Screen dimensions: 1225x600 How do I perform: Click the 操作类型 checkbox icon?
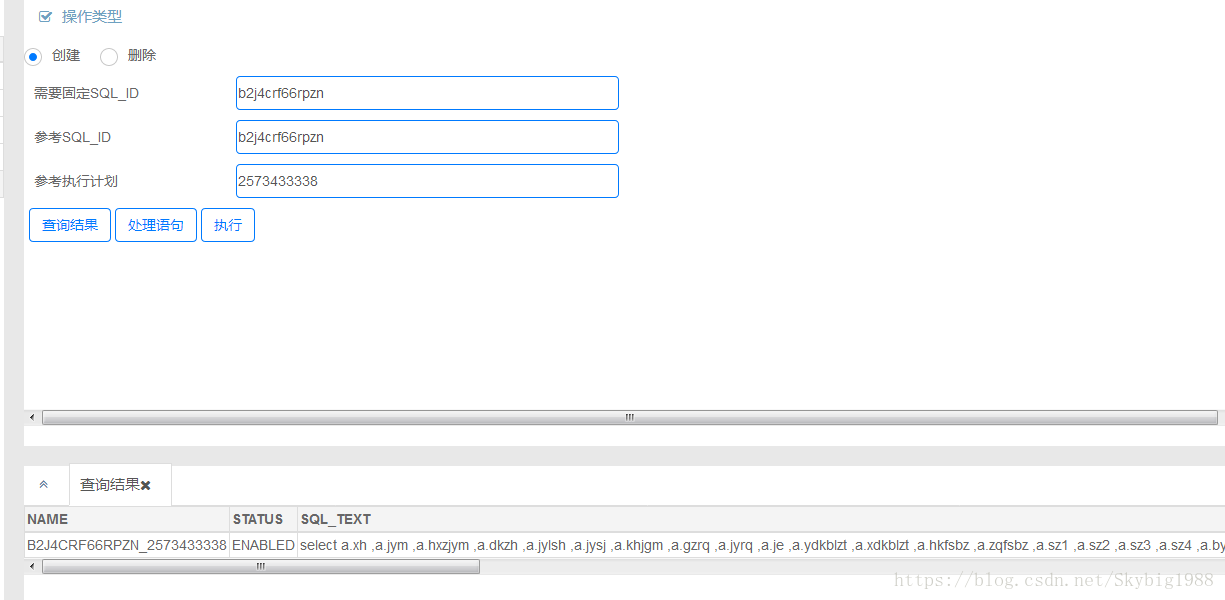[x=45, y=16]
